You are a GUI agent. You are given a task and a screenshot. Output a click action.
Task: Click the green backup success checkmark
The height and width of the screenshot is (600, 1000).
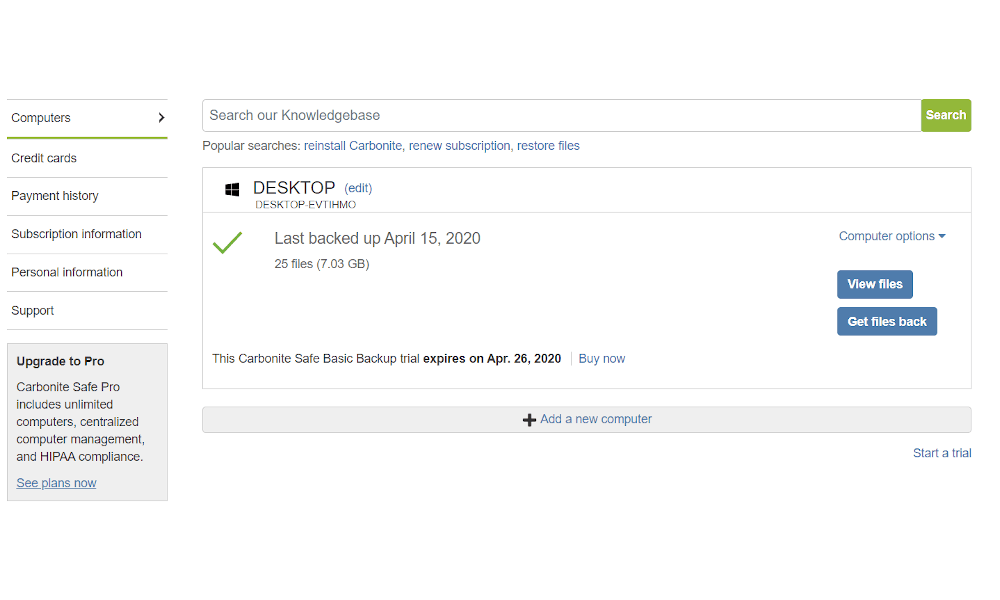click(228, 242)
